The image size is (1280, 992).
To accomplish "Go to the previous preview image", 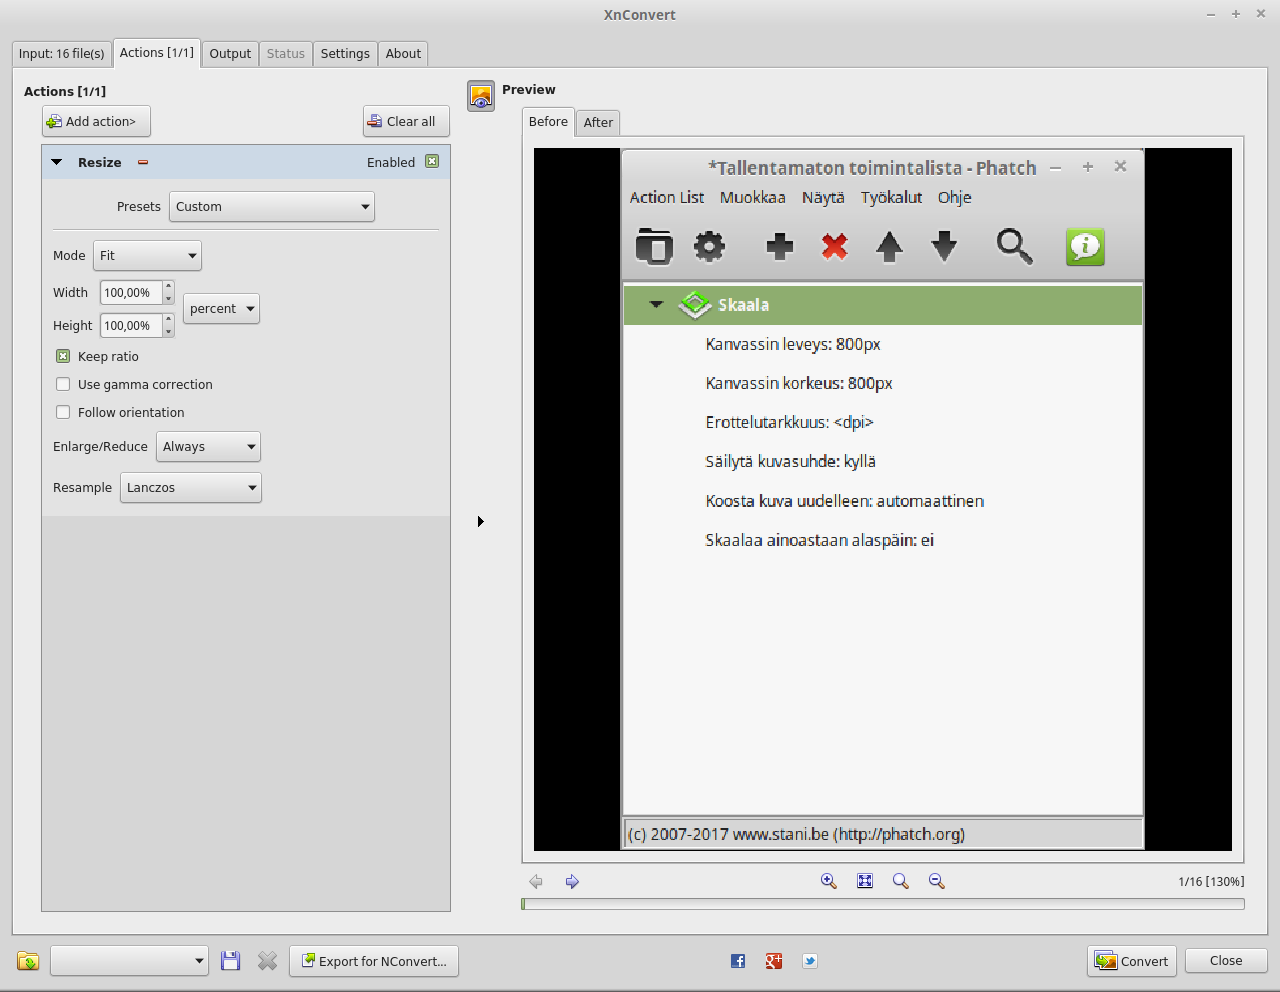I will pyautogui.click(x=536, y=881).
